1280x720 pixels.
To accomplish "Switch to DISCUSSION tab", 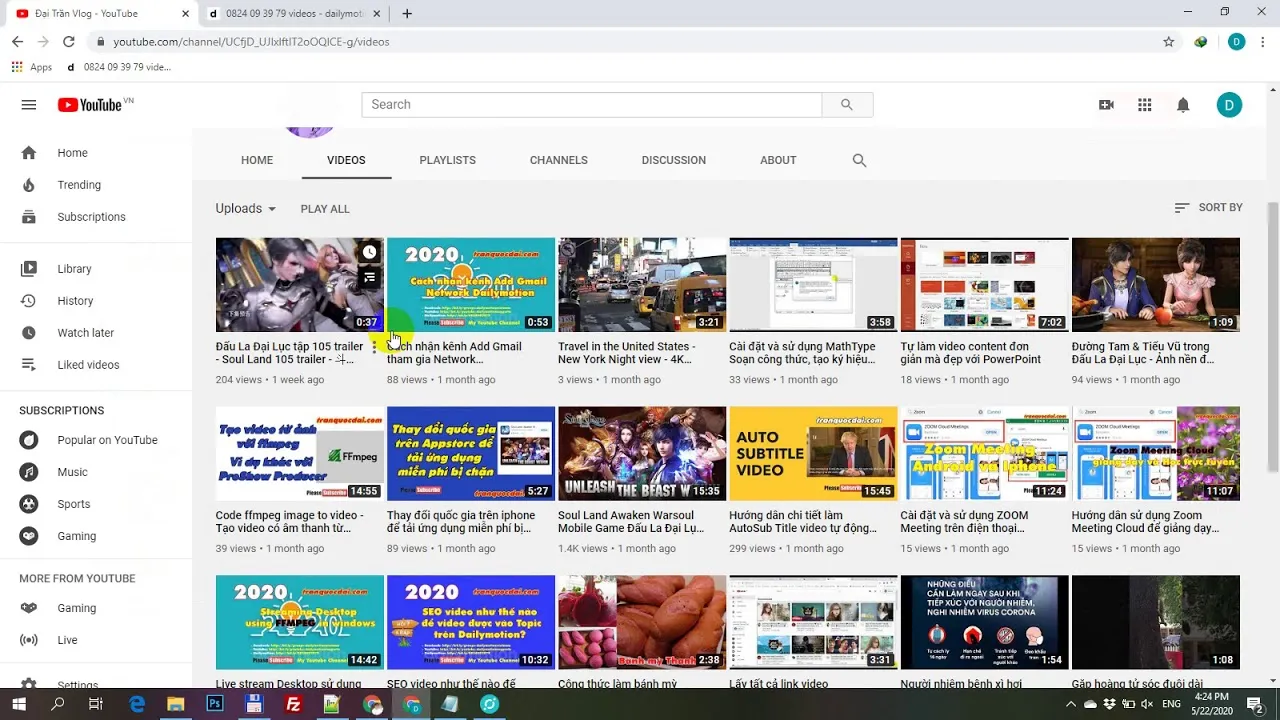I will [674, 160].
